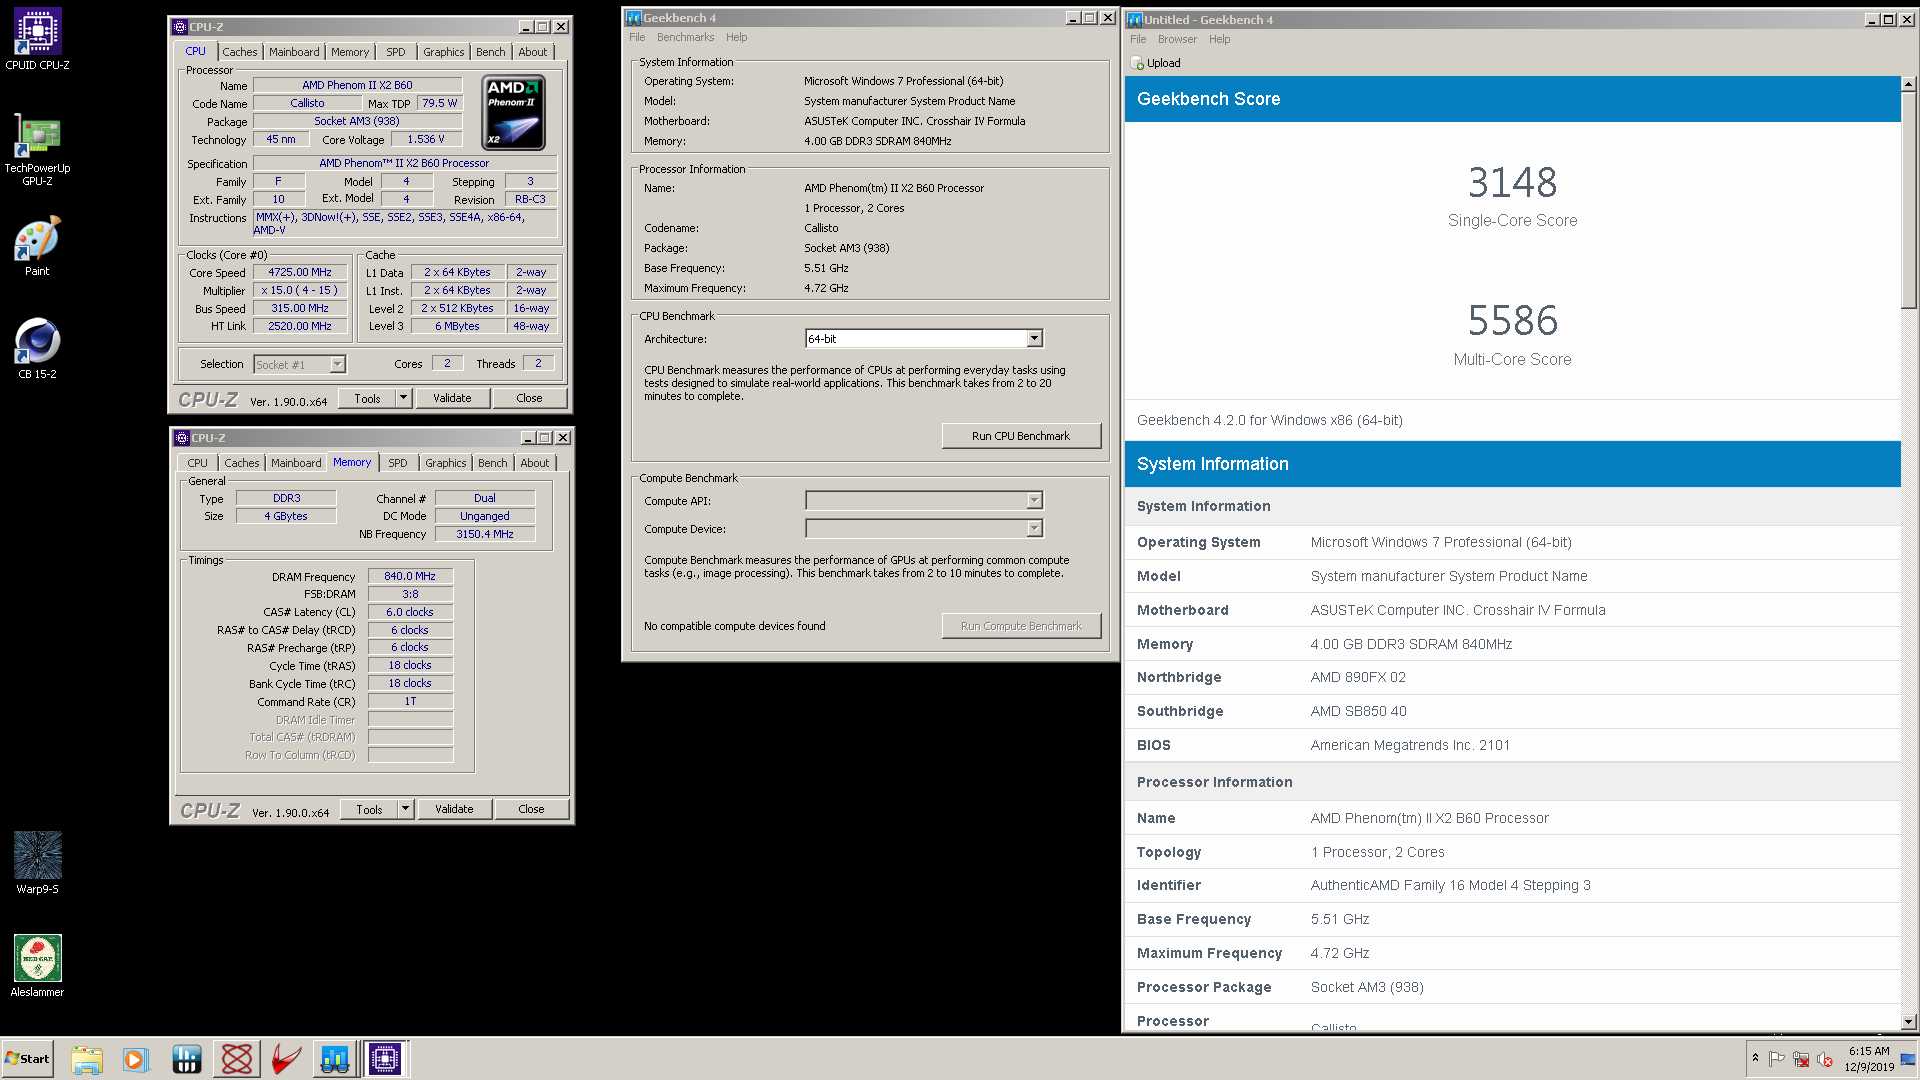
Task: Open the CB 15-2 Cinebench shortcut
Action: point(37,348)
